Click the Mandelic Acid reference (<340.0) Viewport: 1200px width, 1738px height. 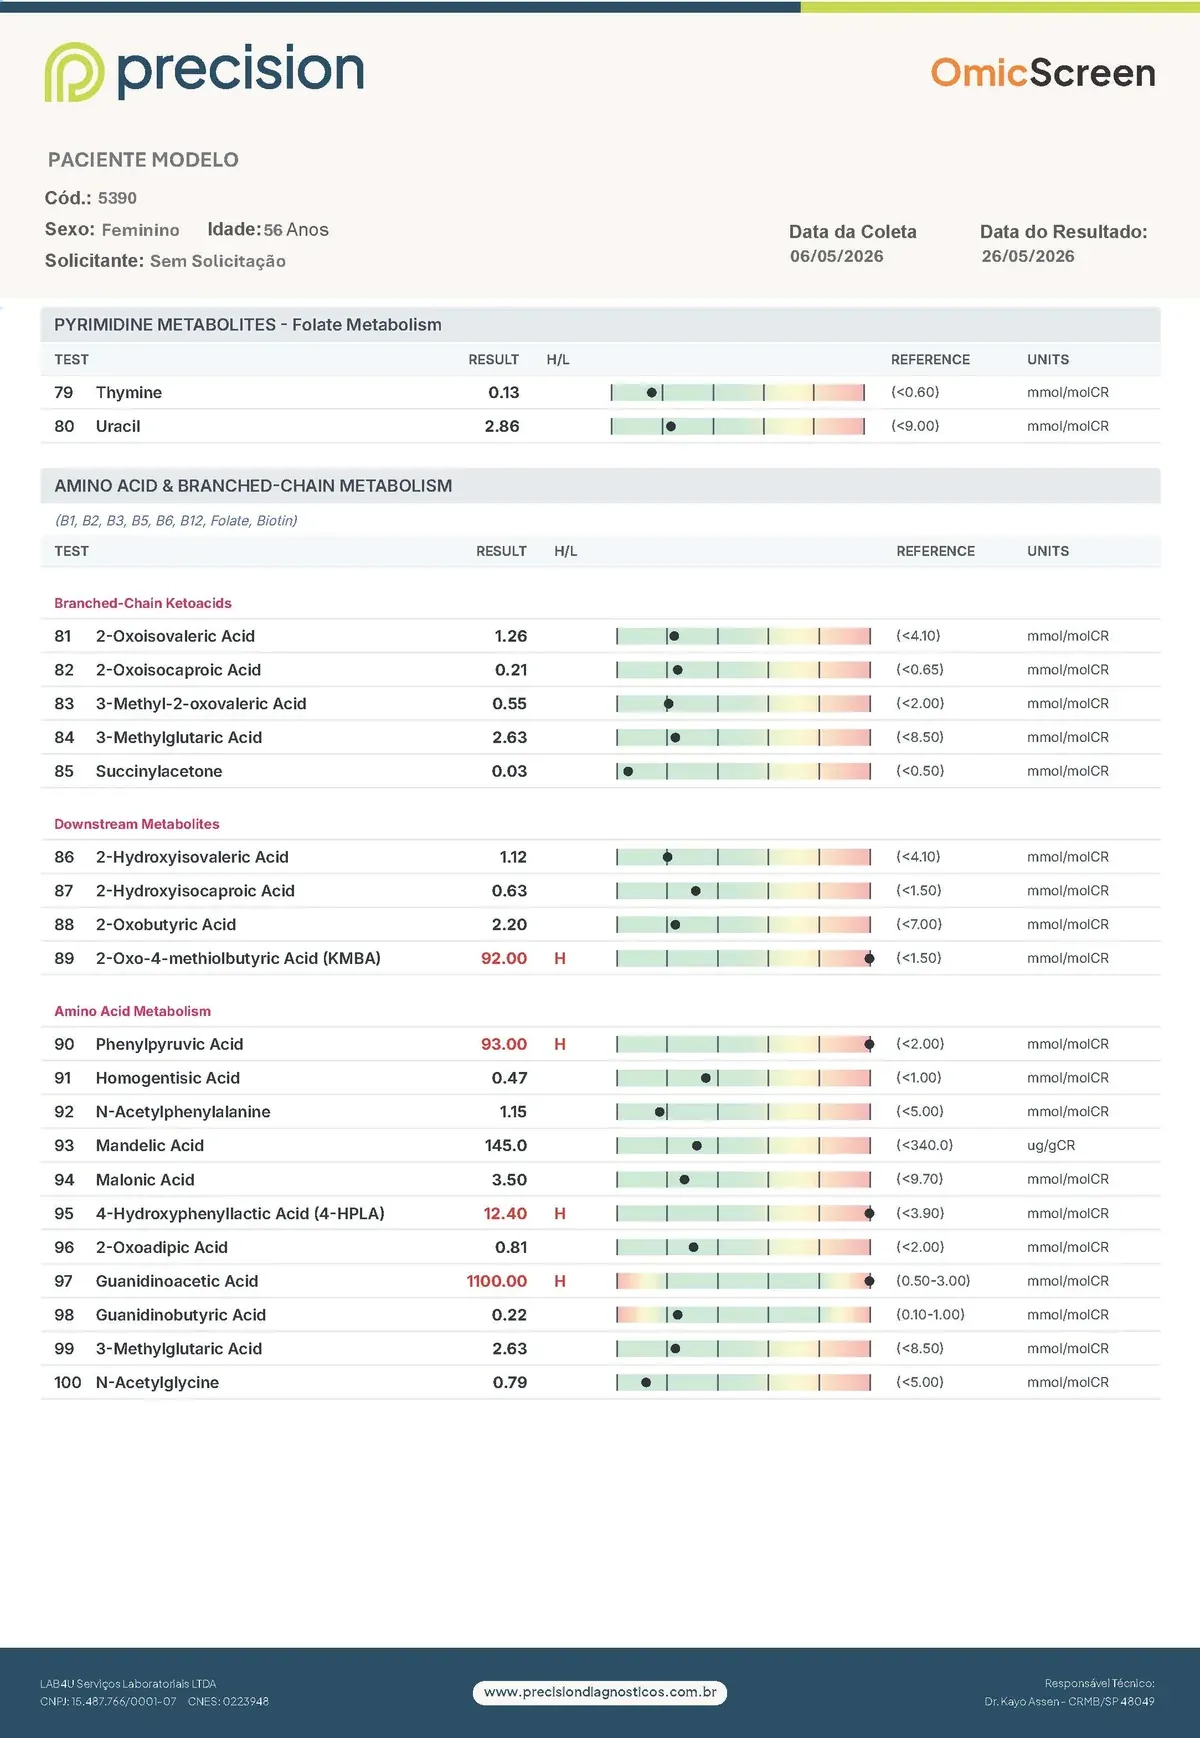click(925, 1146)
